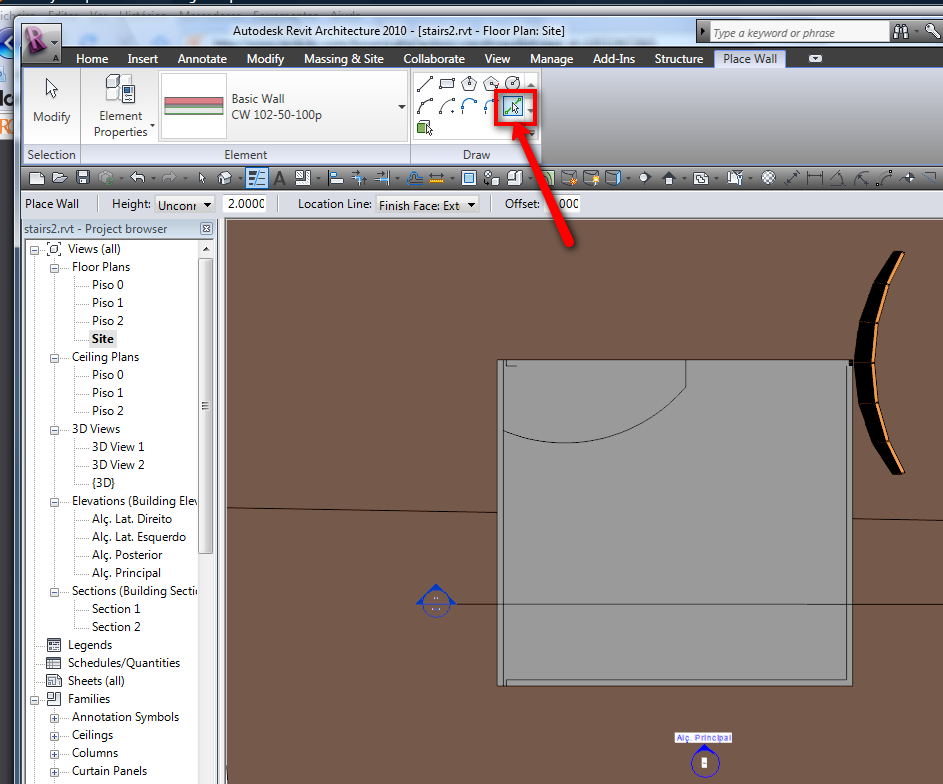The height and width of the screenshot is (784, 943).
Task: Open the Piso 1 floor plan
Action: (x=107, y=303)
